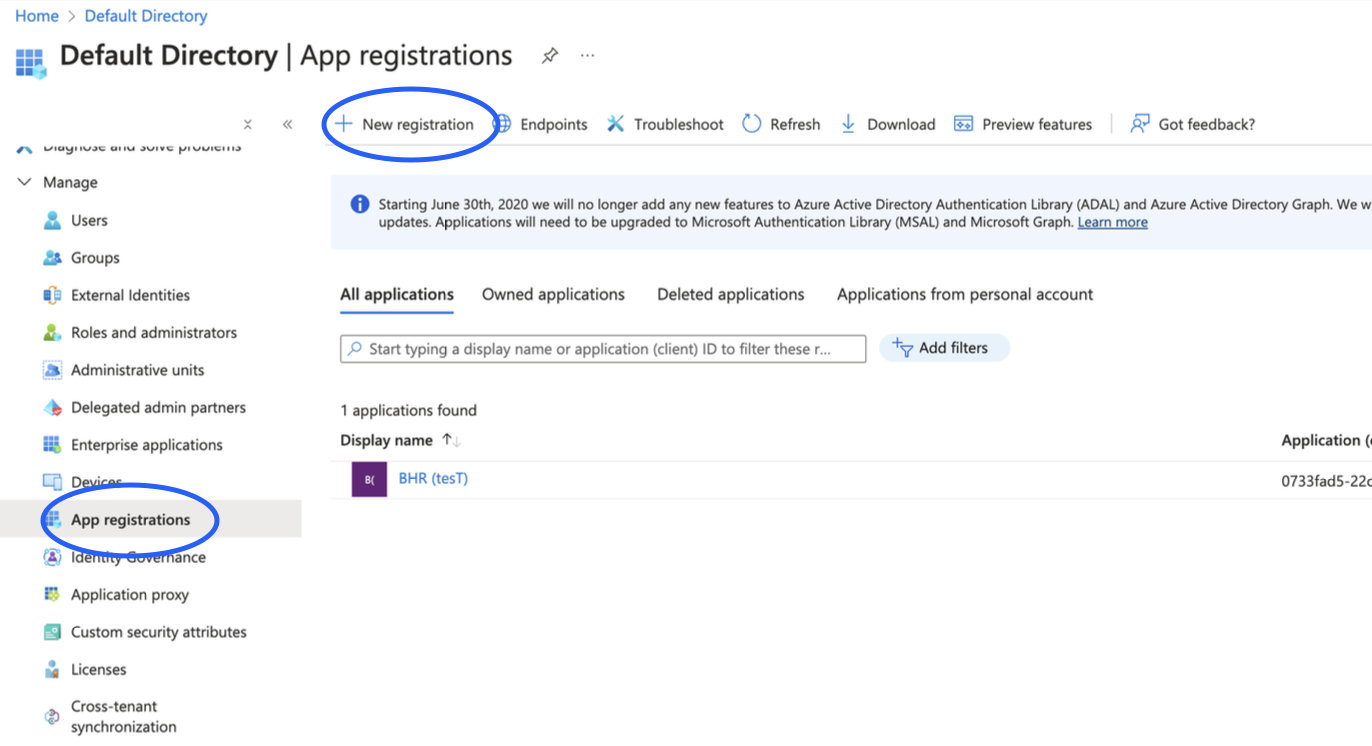Click the Enterprise applications icon
This screenshot has height=746, width=1372.
point(52,445)
